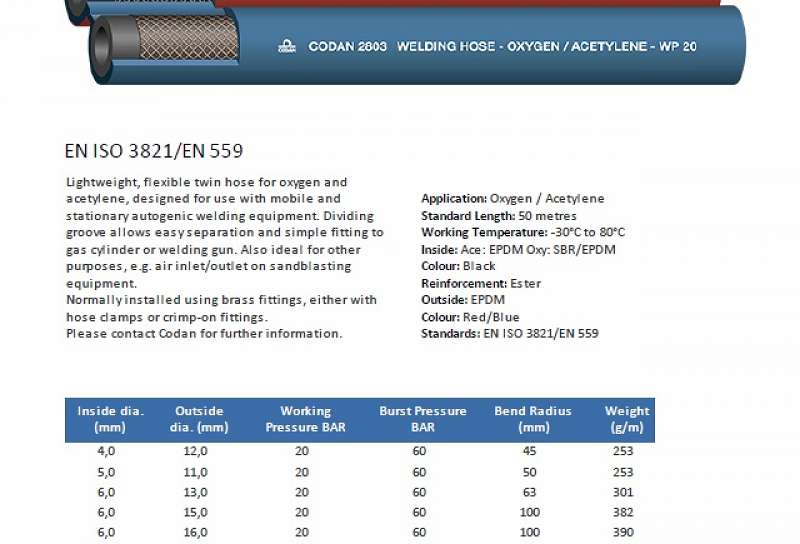Click the "CODAN 2803" text on the hose
The height and width of the screenshot is (544, 800).
pos(347,46)
